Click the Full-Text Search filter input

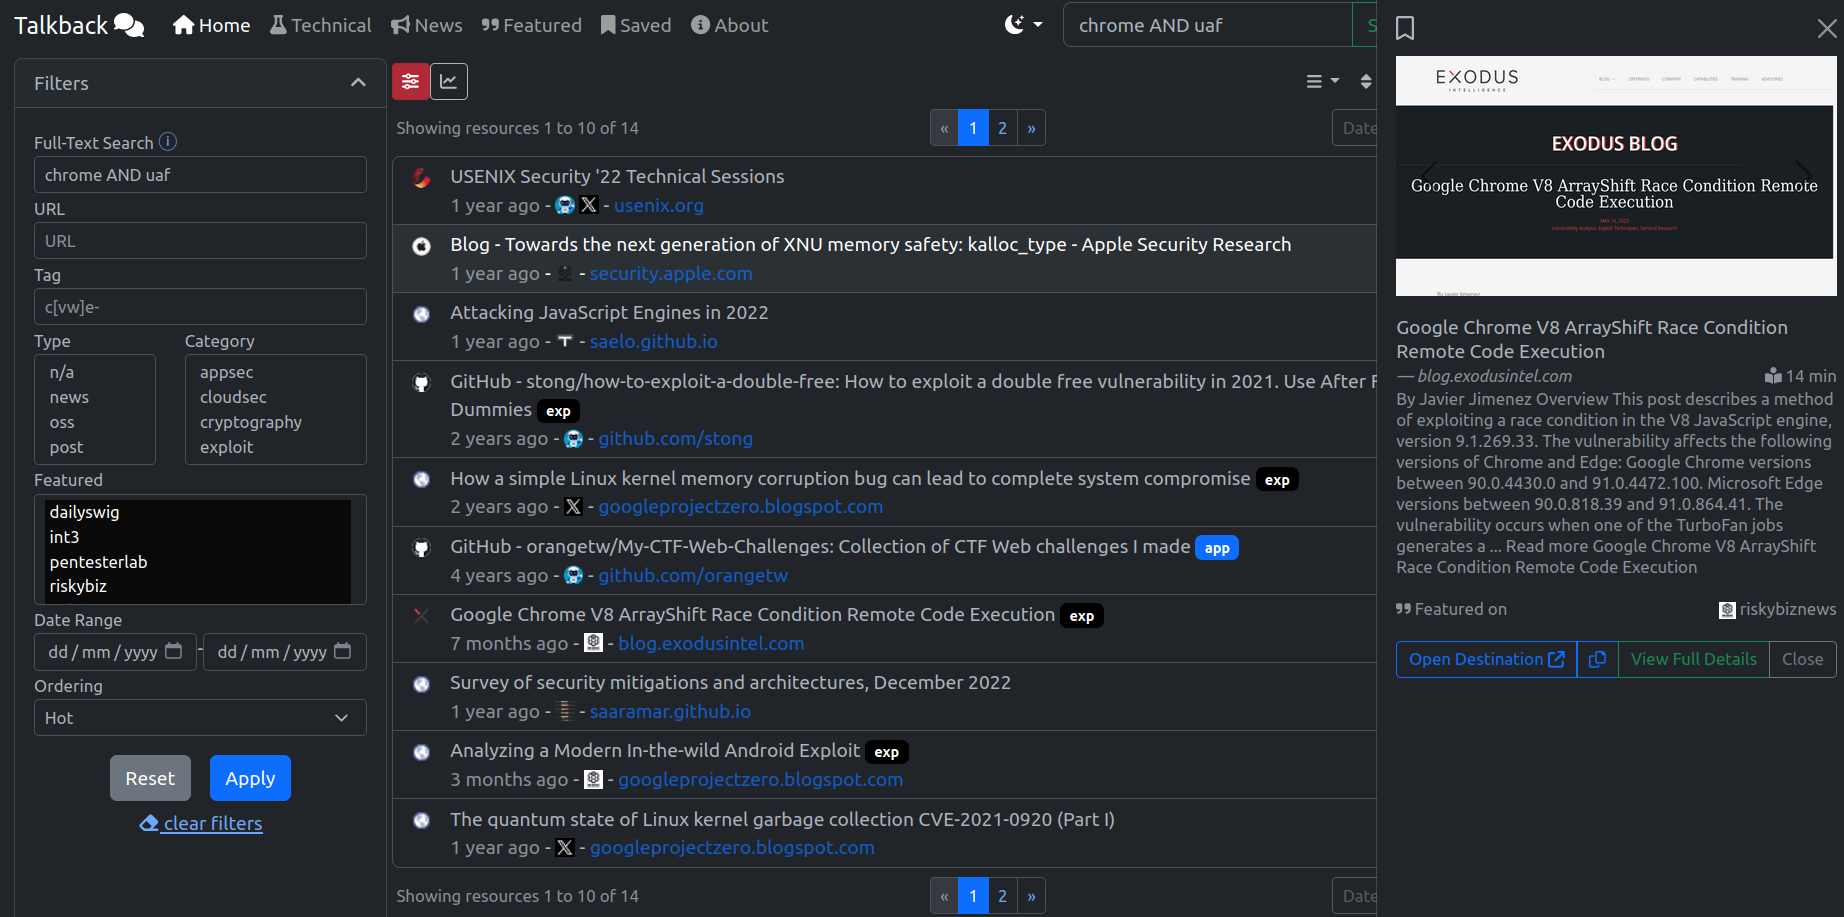click(x=200, y=175)
